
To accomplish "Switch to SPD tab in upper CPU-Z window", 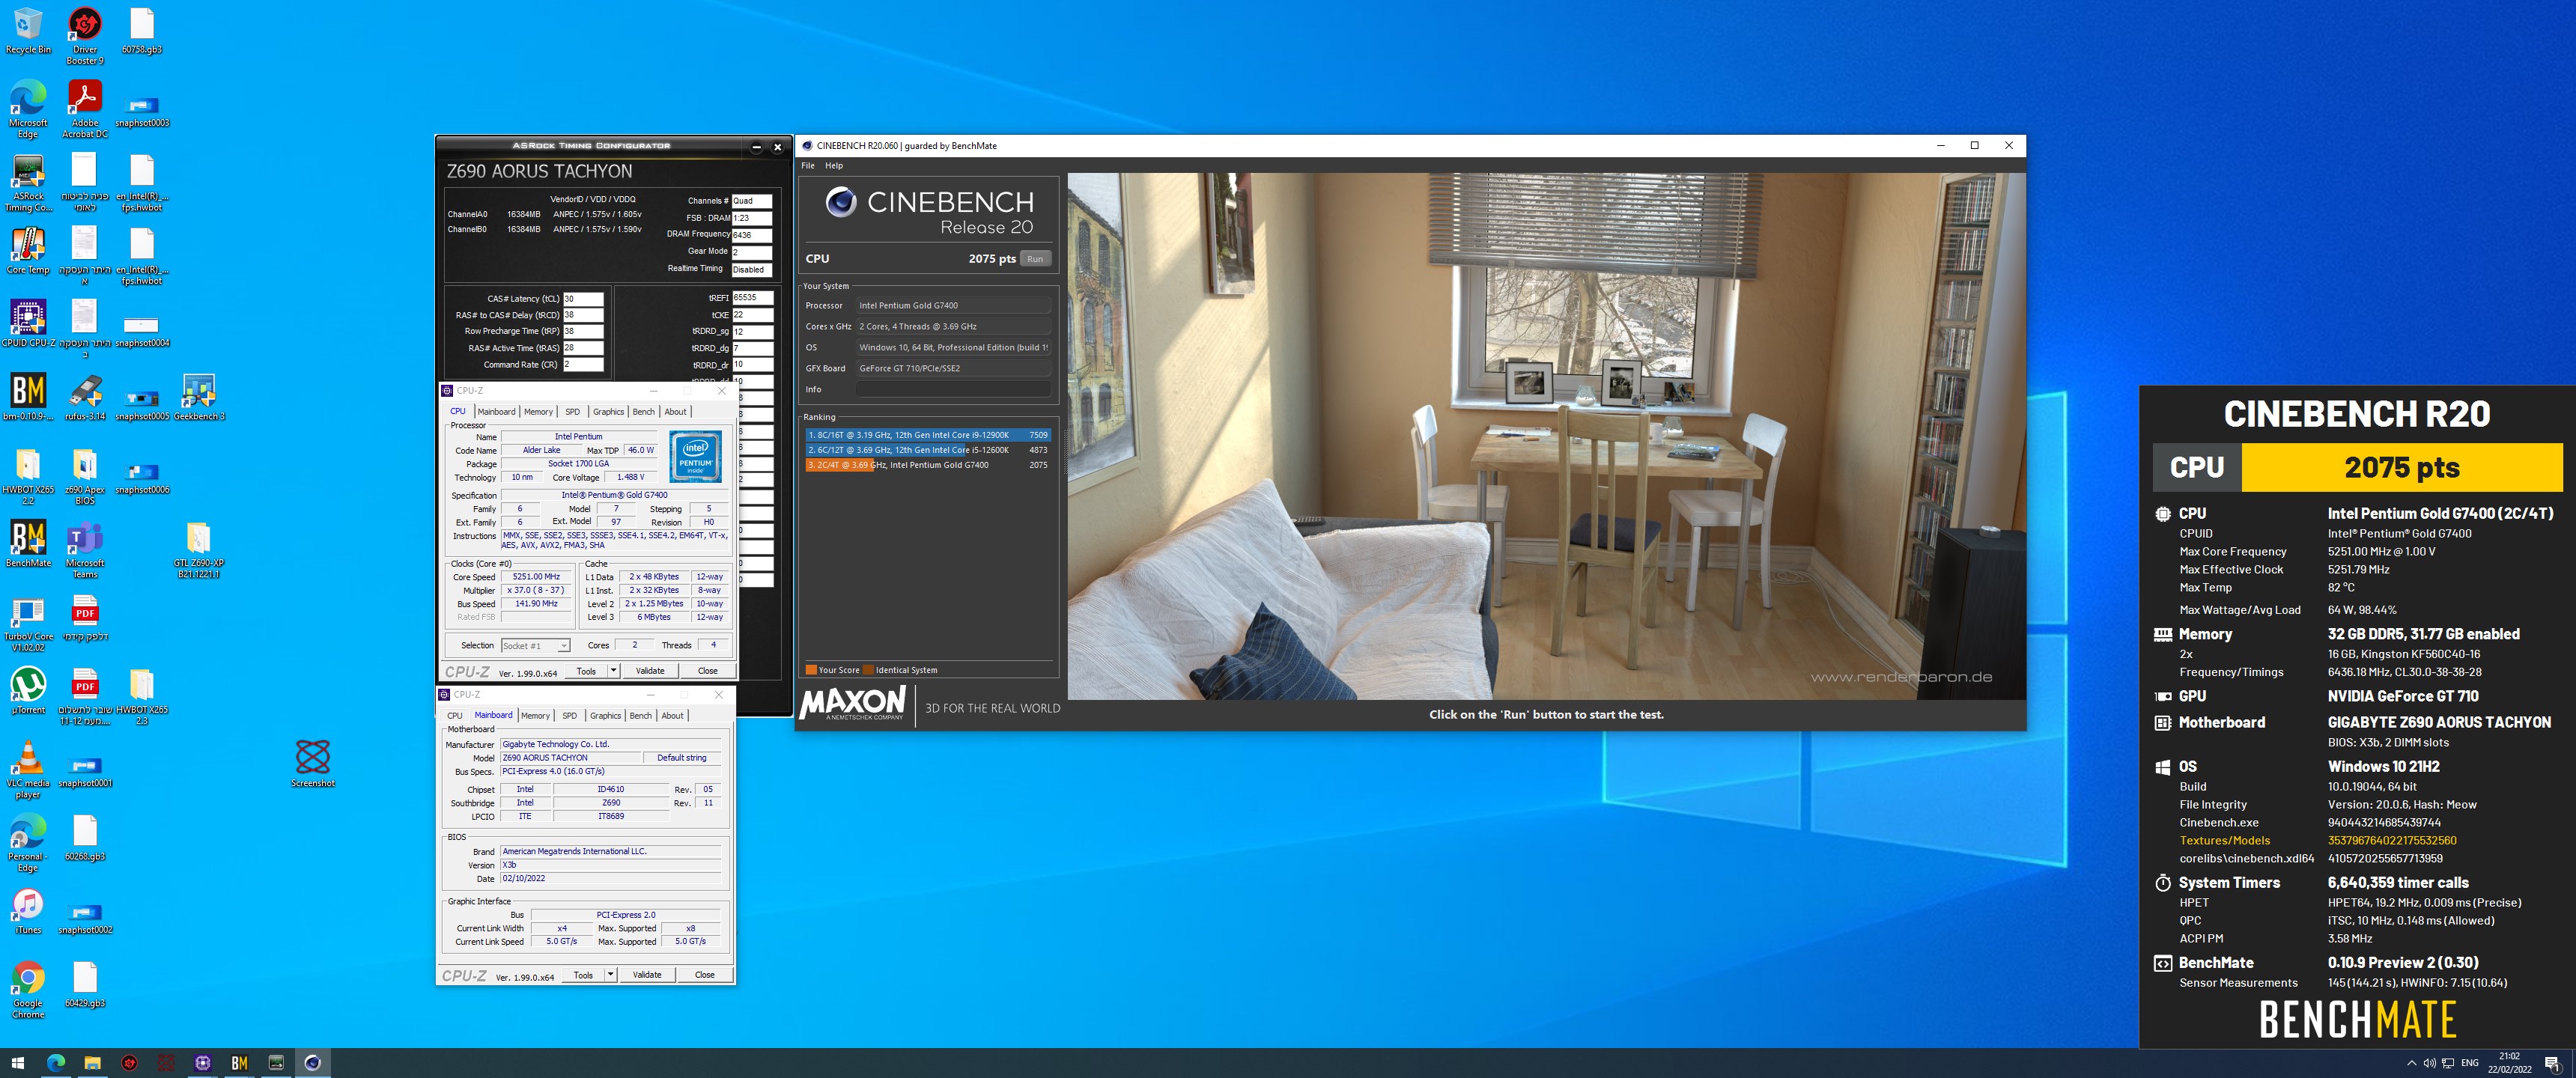I will tap(572, 411).
